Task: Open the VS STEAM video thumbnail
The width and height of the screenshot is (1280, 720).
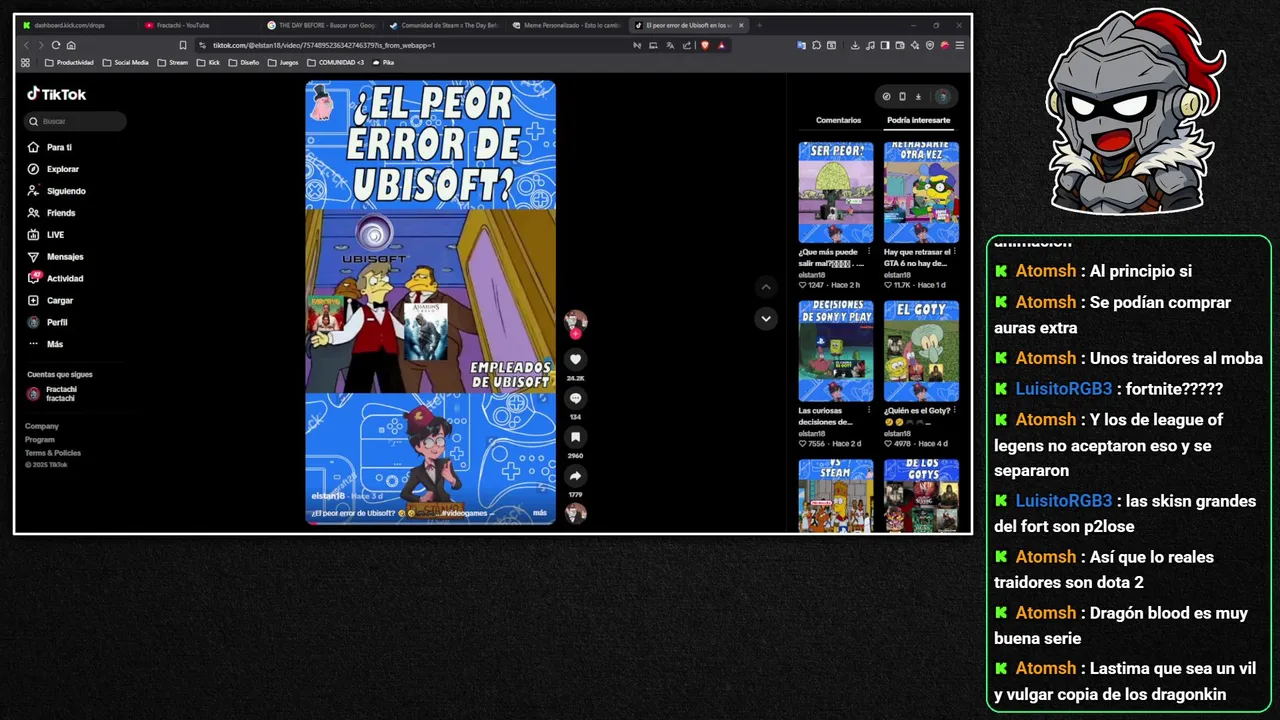Action: click(x=836, y=496)
